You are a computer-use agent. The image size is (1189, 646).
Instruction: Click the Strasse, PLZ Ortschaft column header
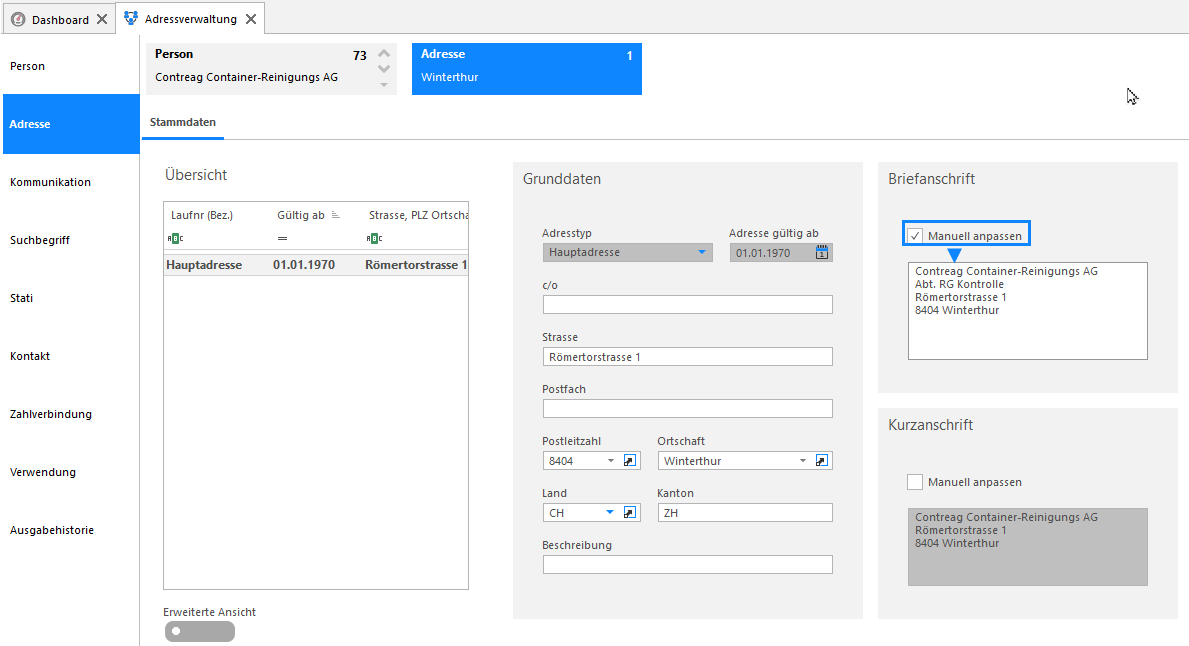[418, 215]
